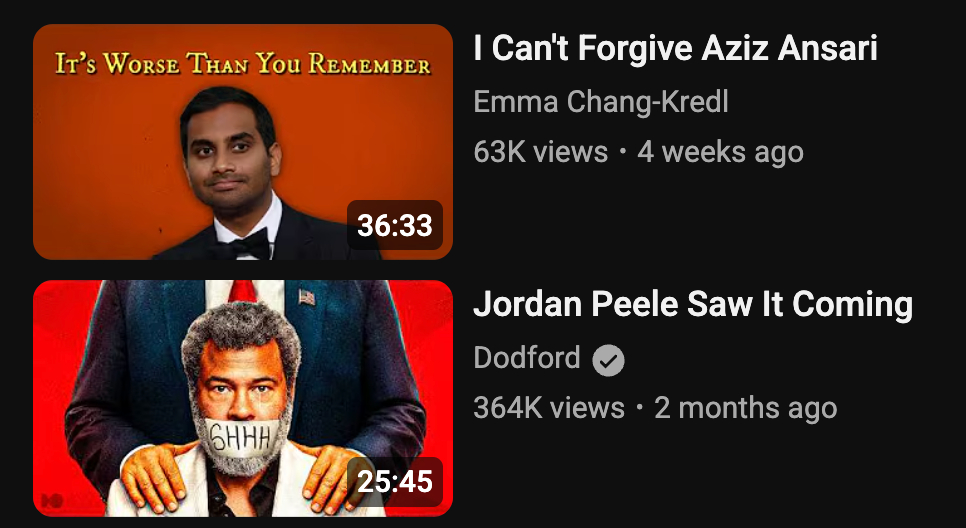Click the flag lapel pin in the red thumbnail
Image resolution: width=966 pixels, height=528 pixels.
pos(307,297)
